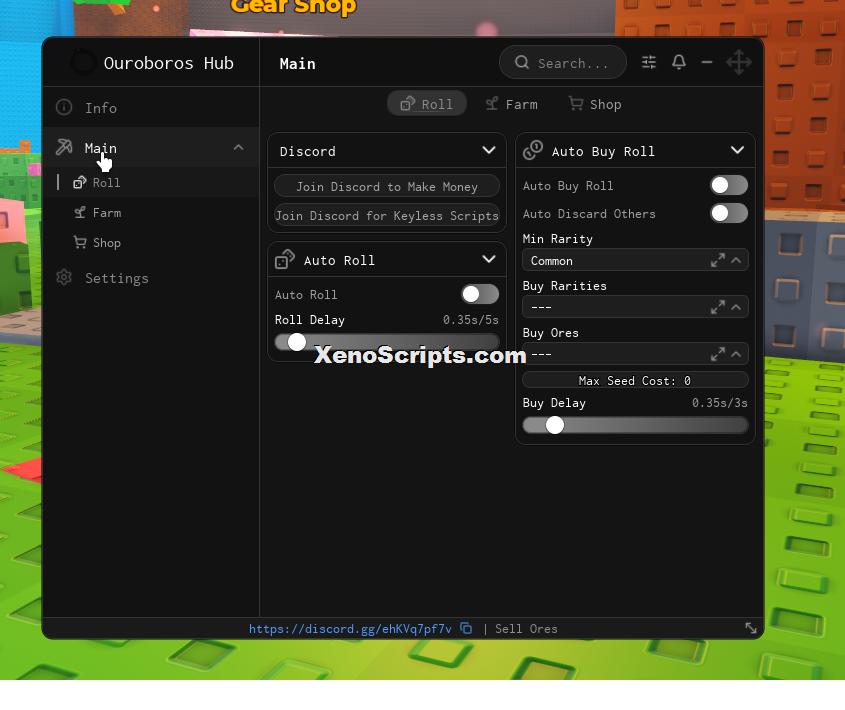Image resolution: width=845 pixels, height=710 pixels.
Task: Click the coins icon in Auto Buy Roll header
Action: (x=533, y=150)
